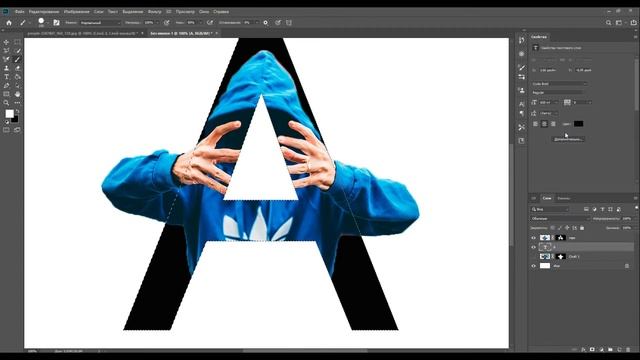Select the Rectangle shape tool
Viewport: 640px width, 360px height.
pyautogui.click(x=6, y=94)
